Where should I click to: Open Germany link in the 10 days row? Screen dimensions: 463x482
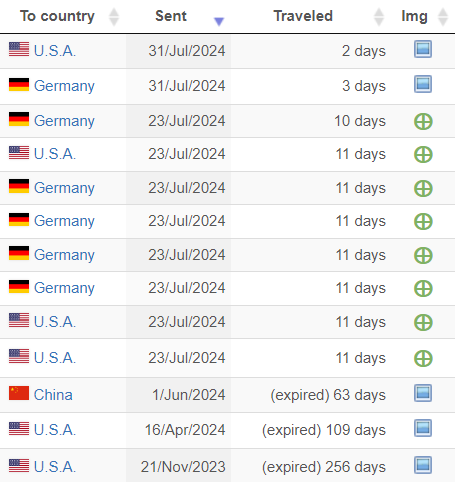(64, 121)
